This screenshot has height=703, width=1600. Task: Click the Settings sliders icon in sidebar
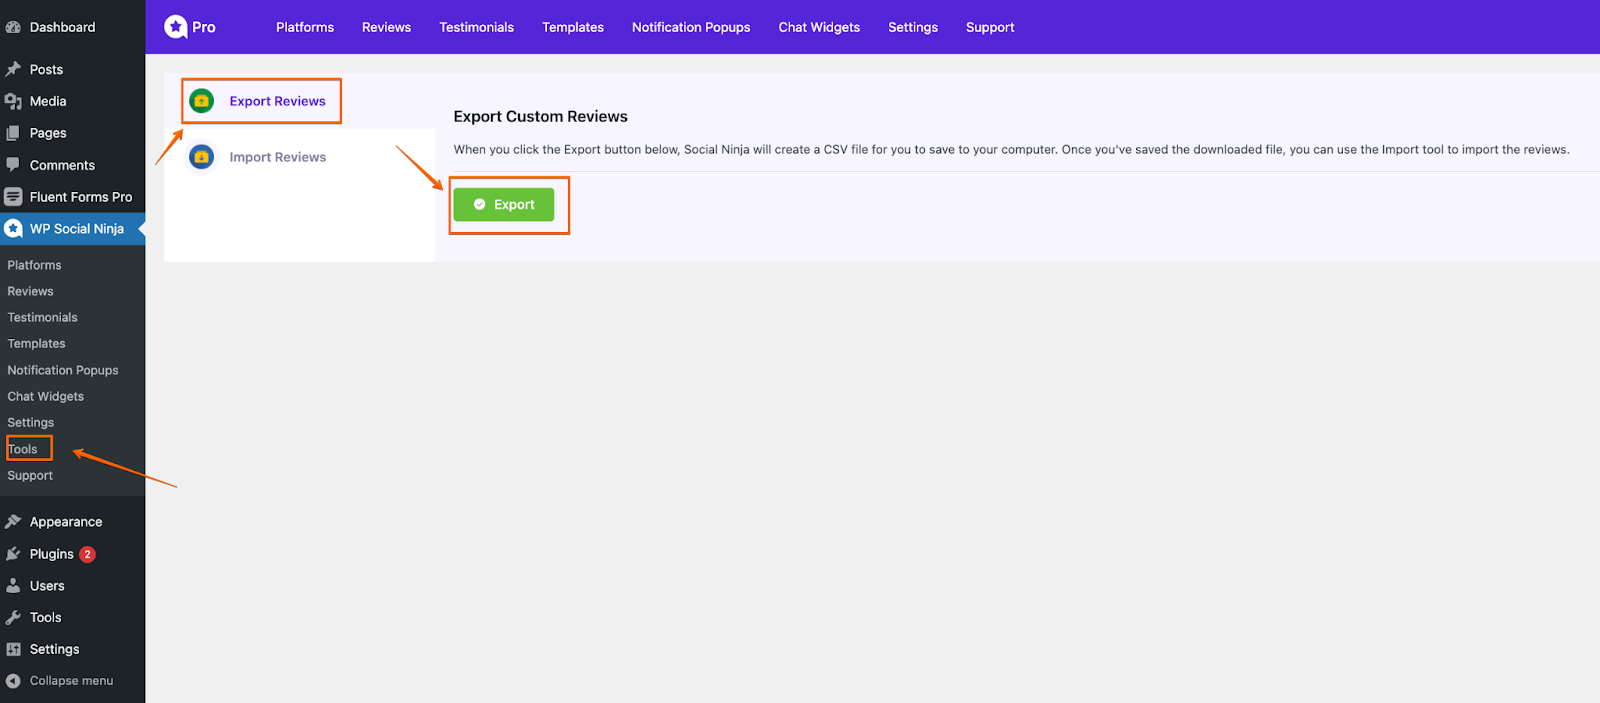(13, 649)
